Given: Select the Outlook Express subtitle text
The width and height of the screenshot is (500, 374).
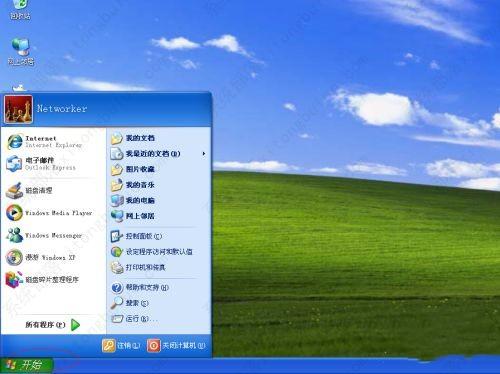Looking at the screenshot, I should [51, 168].
